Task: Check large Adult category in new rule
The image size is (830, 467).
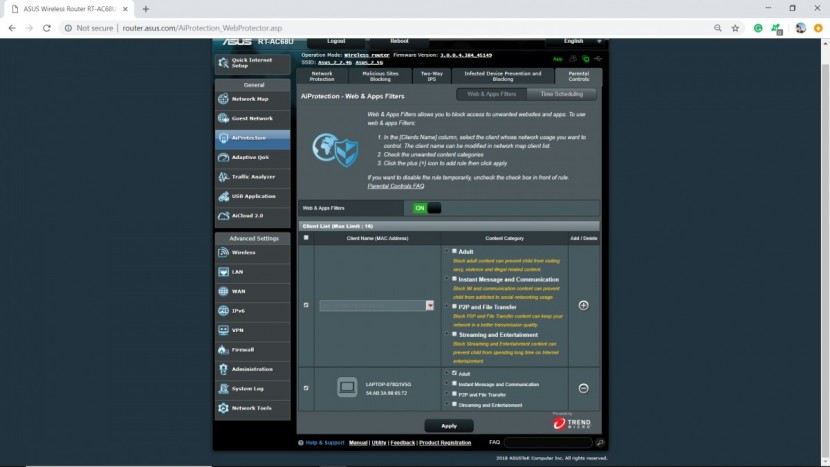Action: pos(454,251)
